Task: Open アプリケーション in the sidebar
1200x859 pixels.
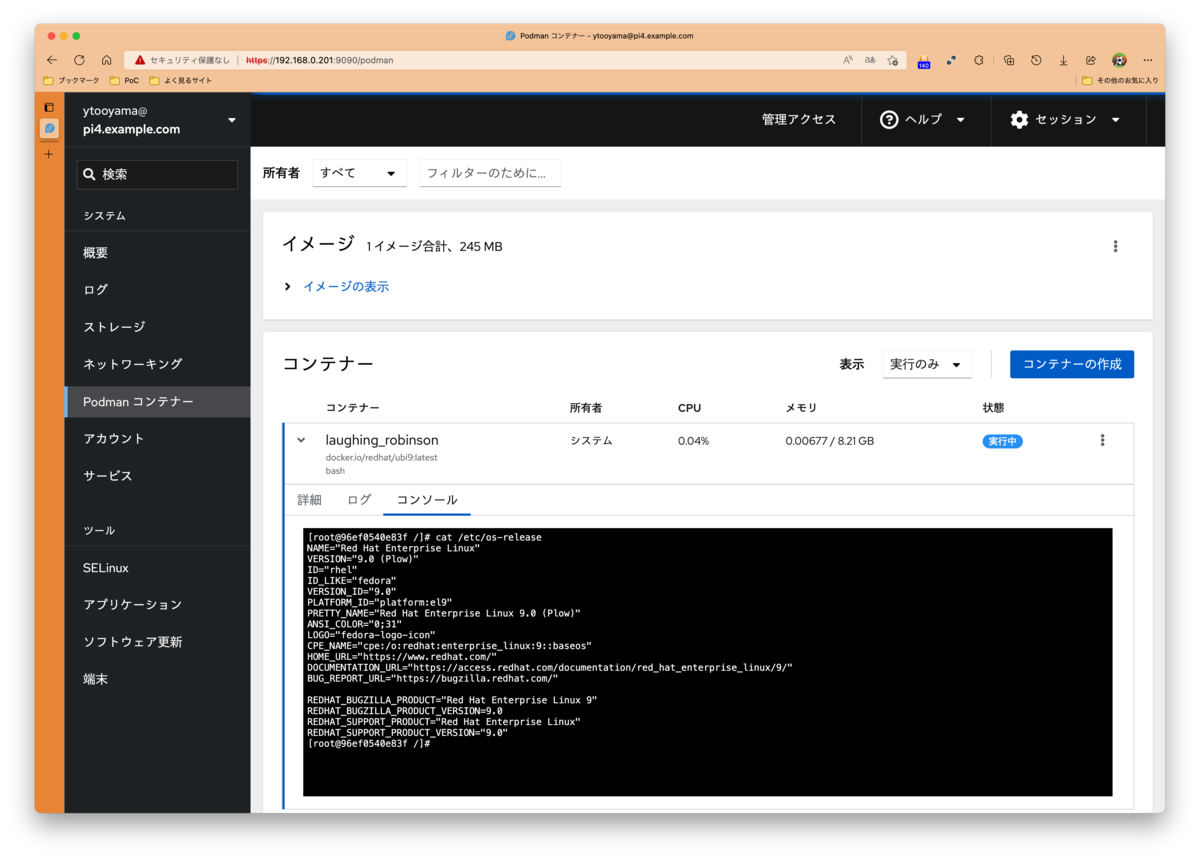Action: 158,605
